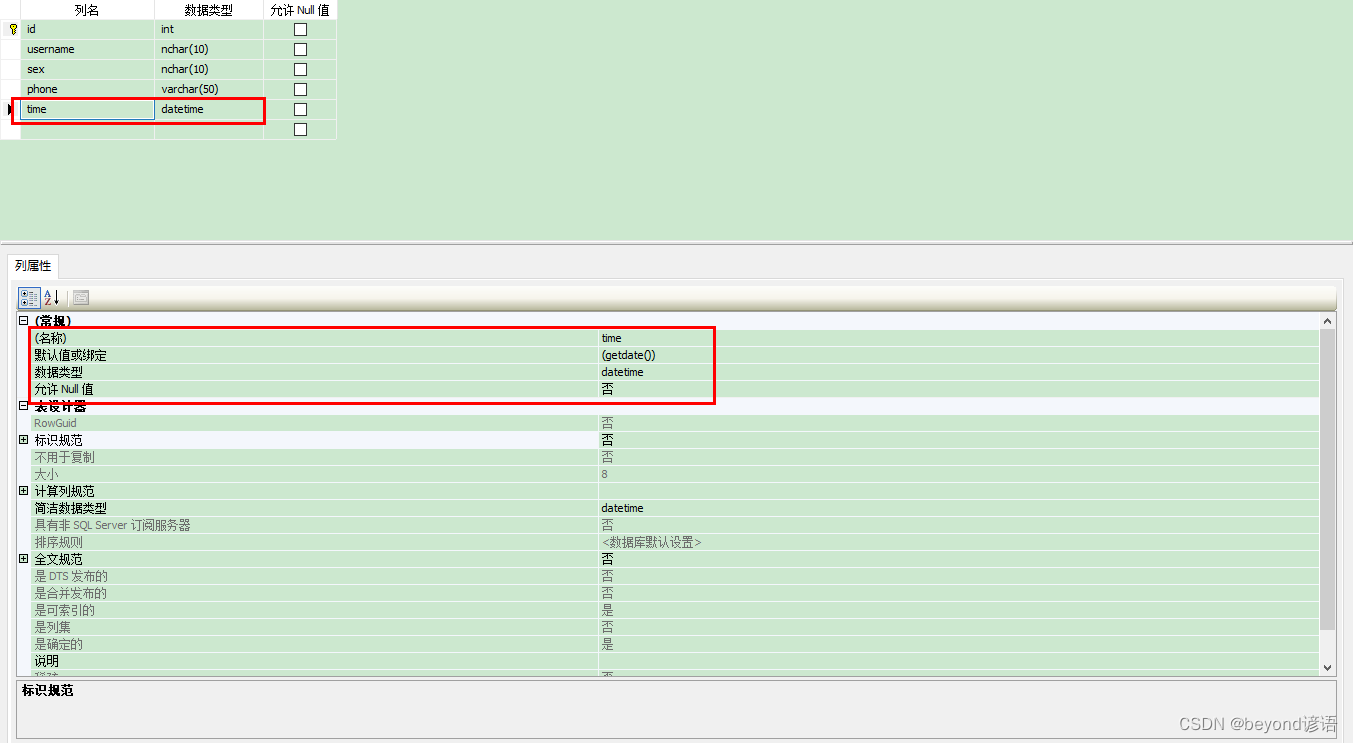The height and width of the screenshot is (743, 1353).
Task: Select the 列属性 tab
Action: (x=33, y=266)
